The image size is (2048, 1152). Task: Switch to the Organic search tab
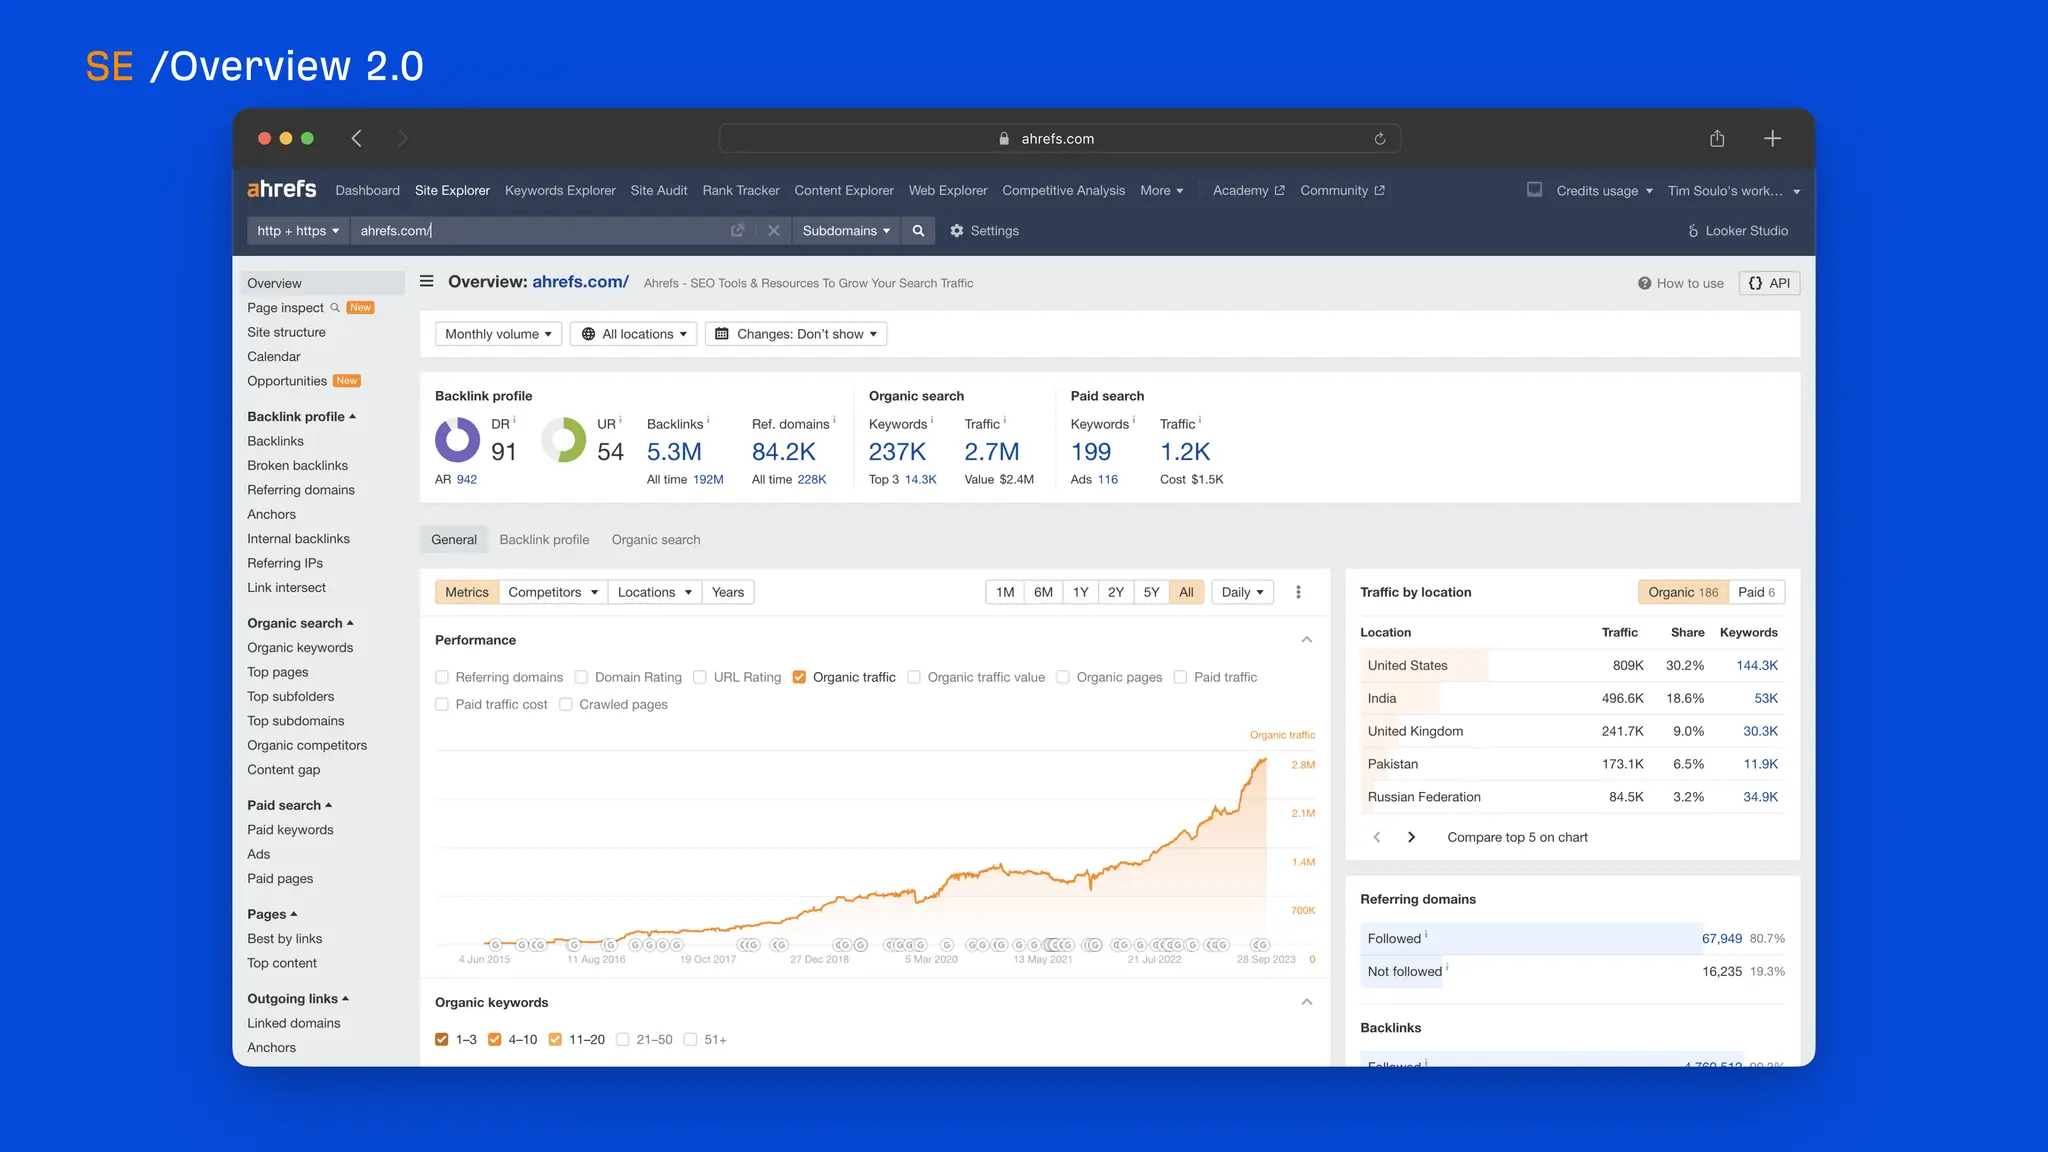656,540
